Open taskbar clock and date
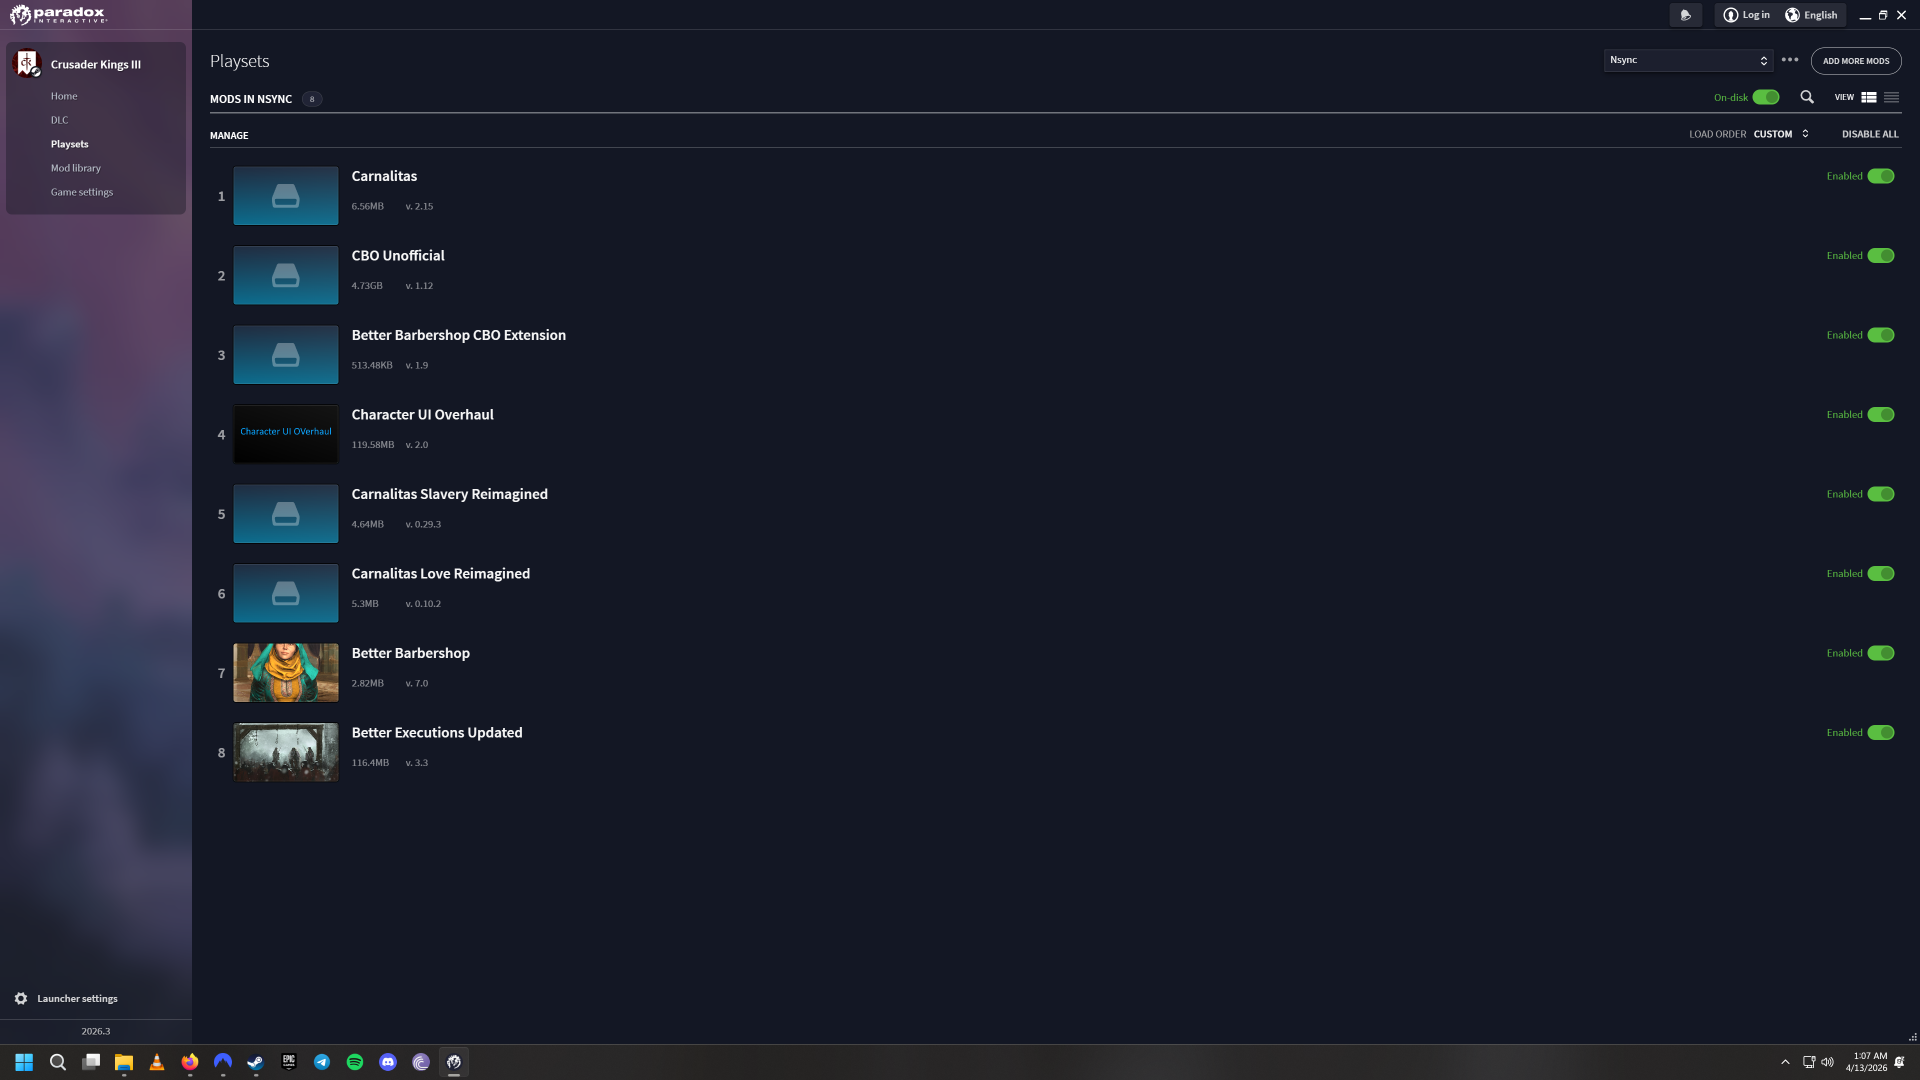Image resolution: width=1920 pixels, height=1080 pixels. [1867, 1062]
